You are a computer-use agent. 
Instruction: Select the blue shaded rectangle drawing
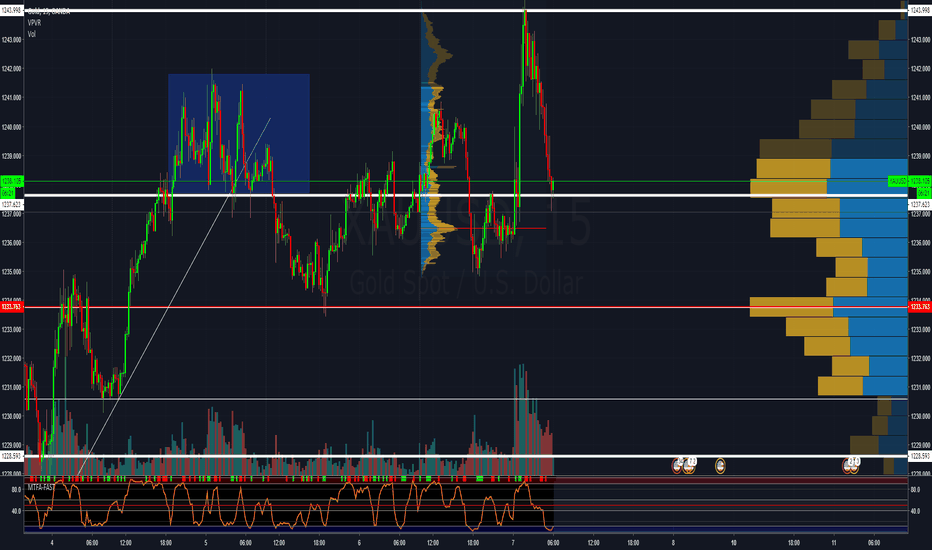[x=239, y=134]
